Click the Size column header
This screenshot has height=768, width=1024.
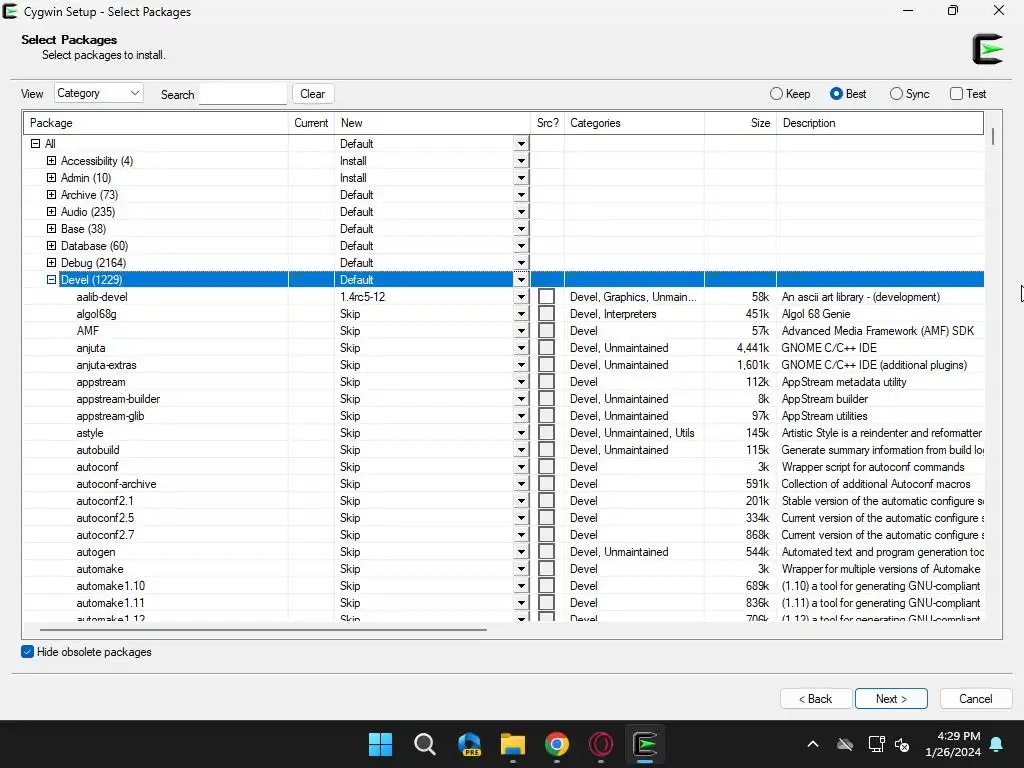click(x=741, y=123)
